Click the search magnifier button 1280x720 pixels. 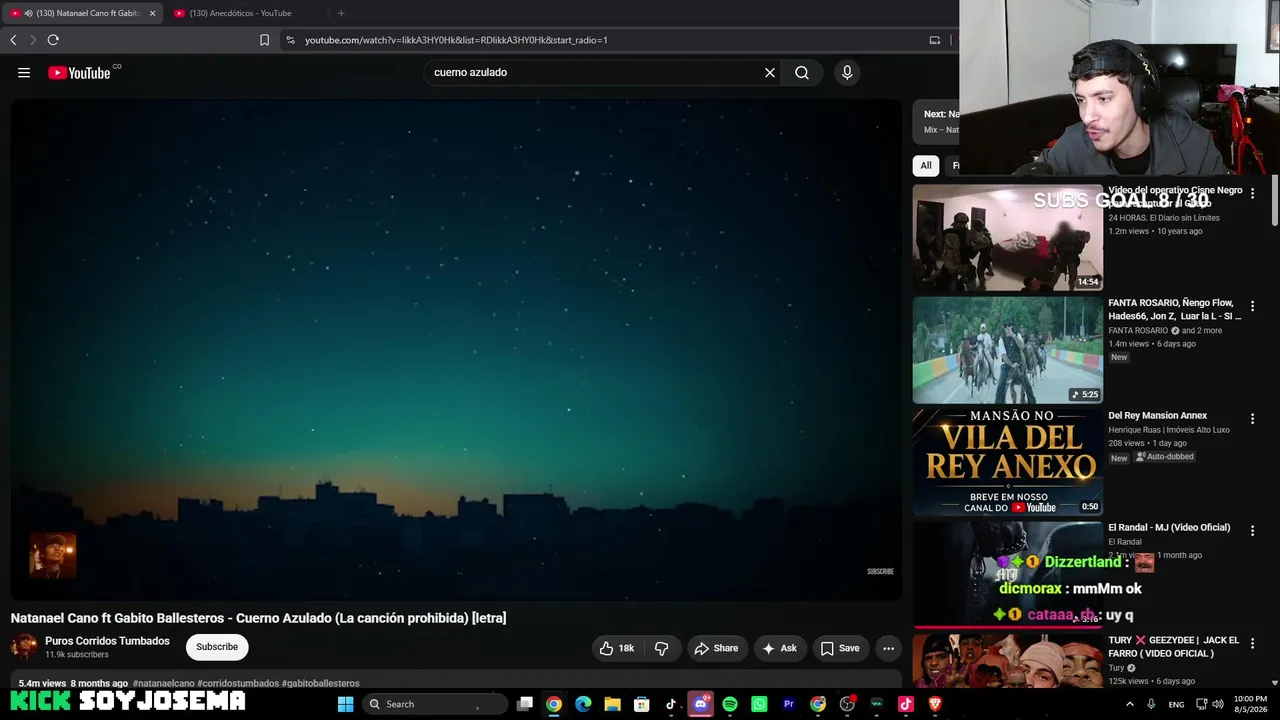[x=802, y=72]
